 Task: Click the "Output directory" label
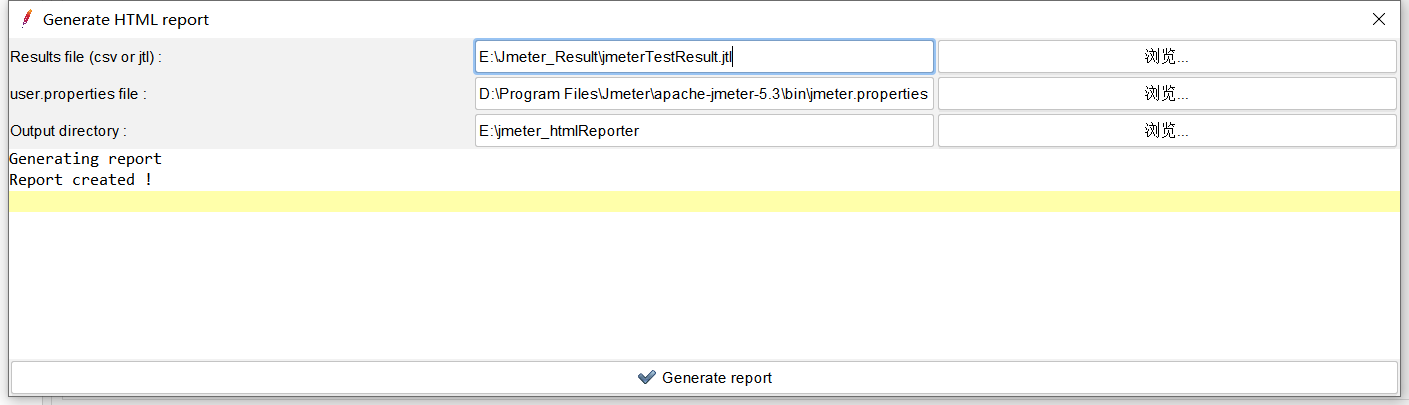pyautogui.click(x=68, y=131)
